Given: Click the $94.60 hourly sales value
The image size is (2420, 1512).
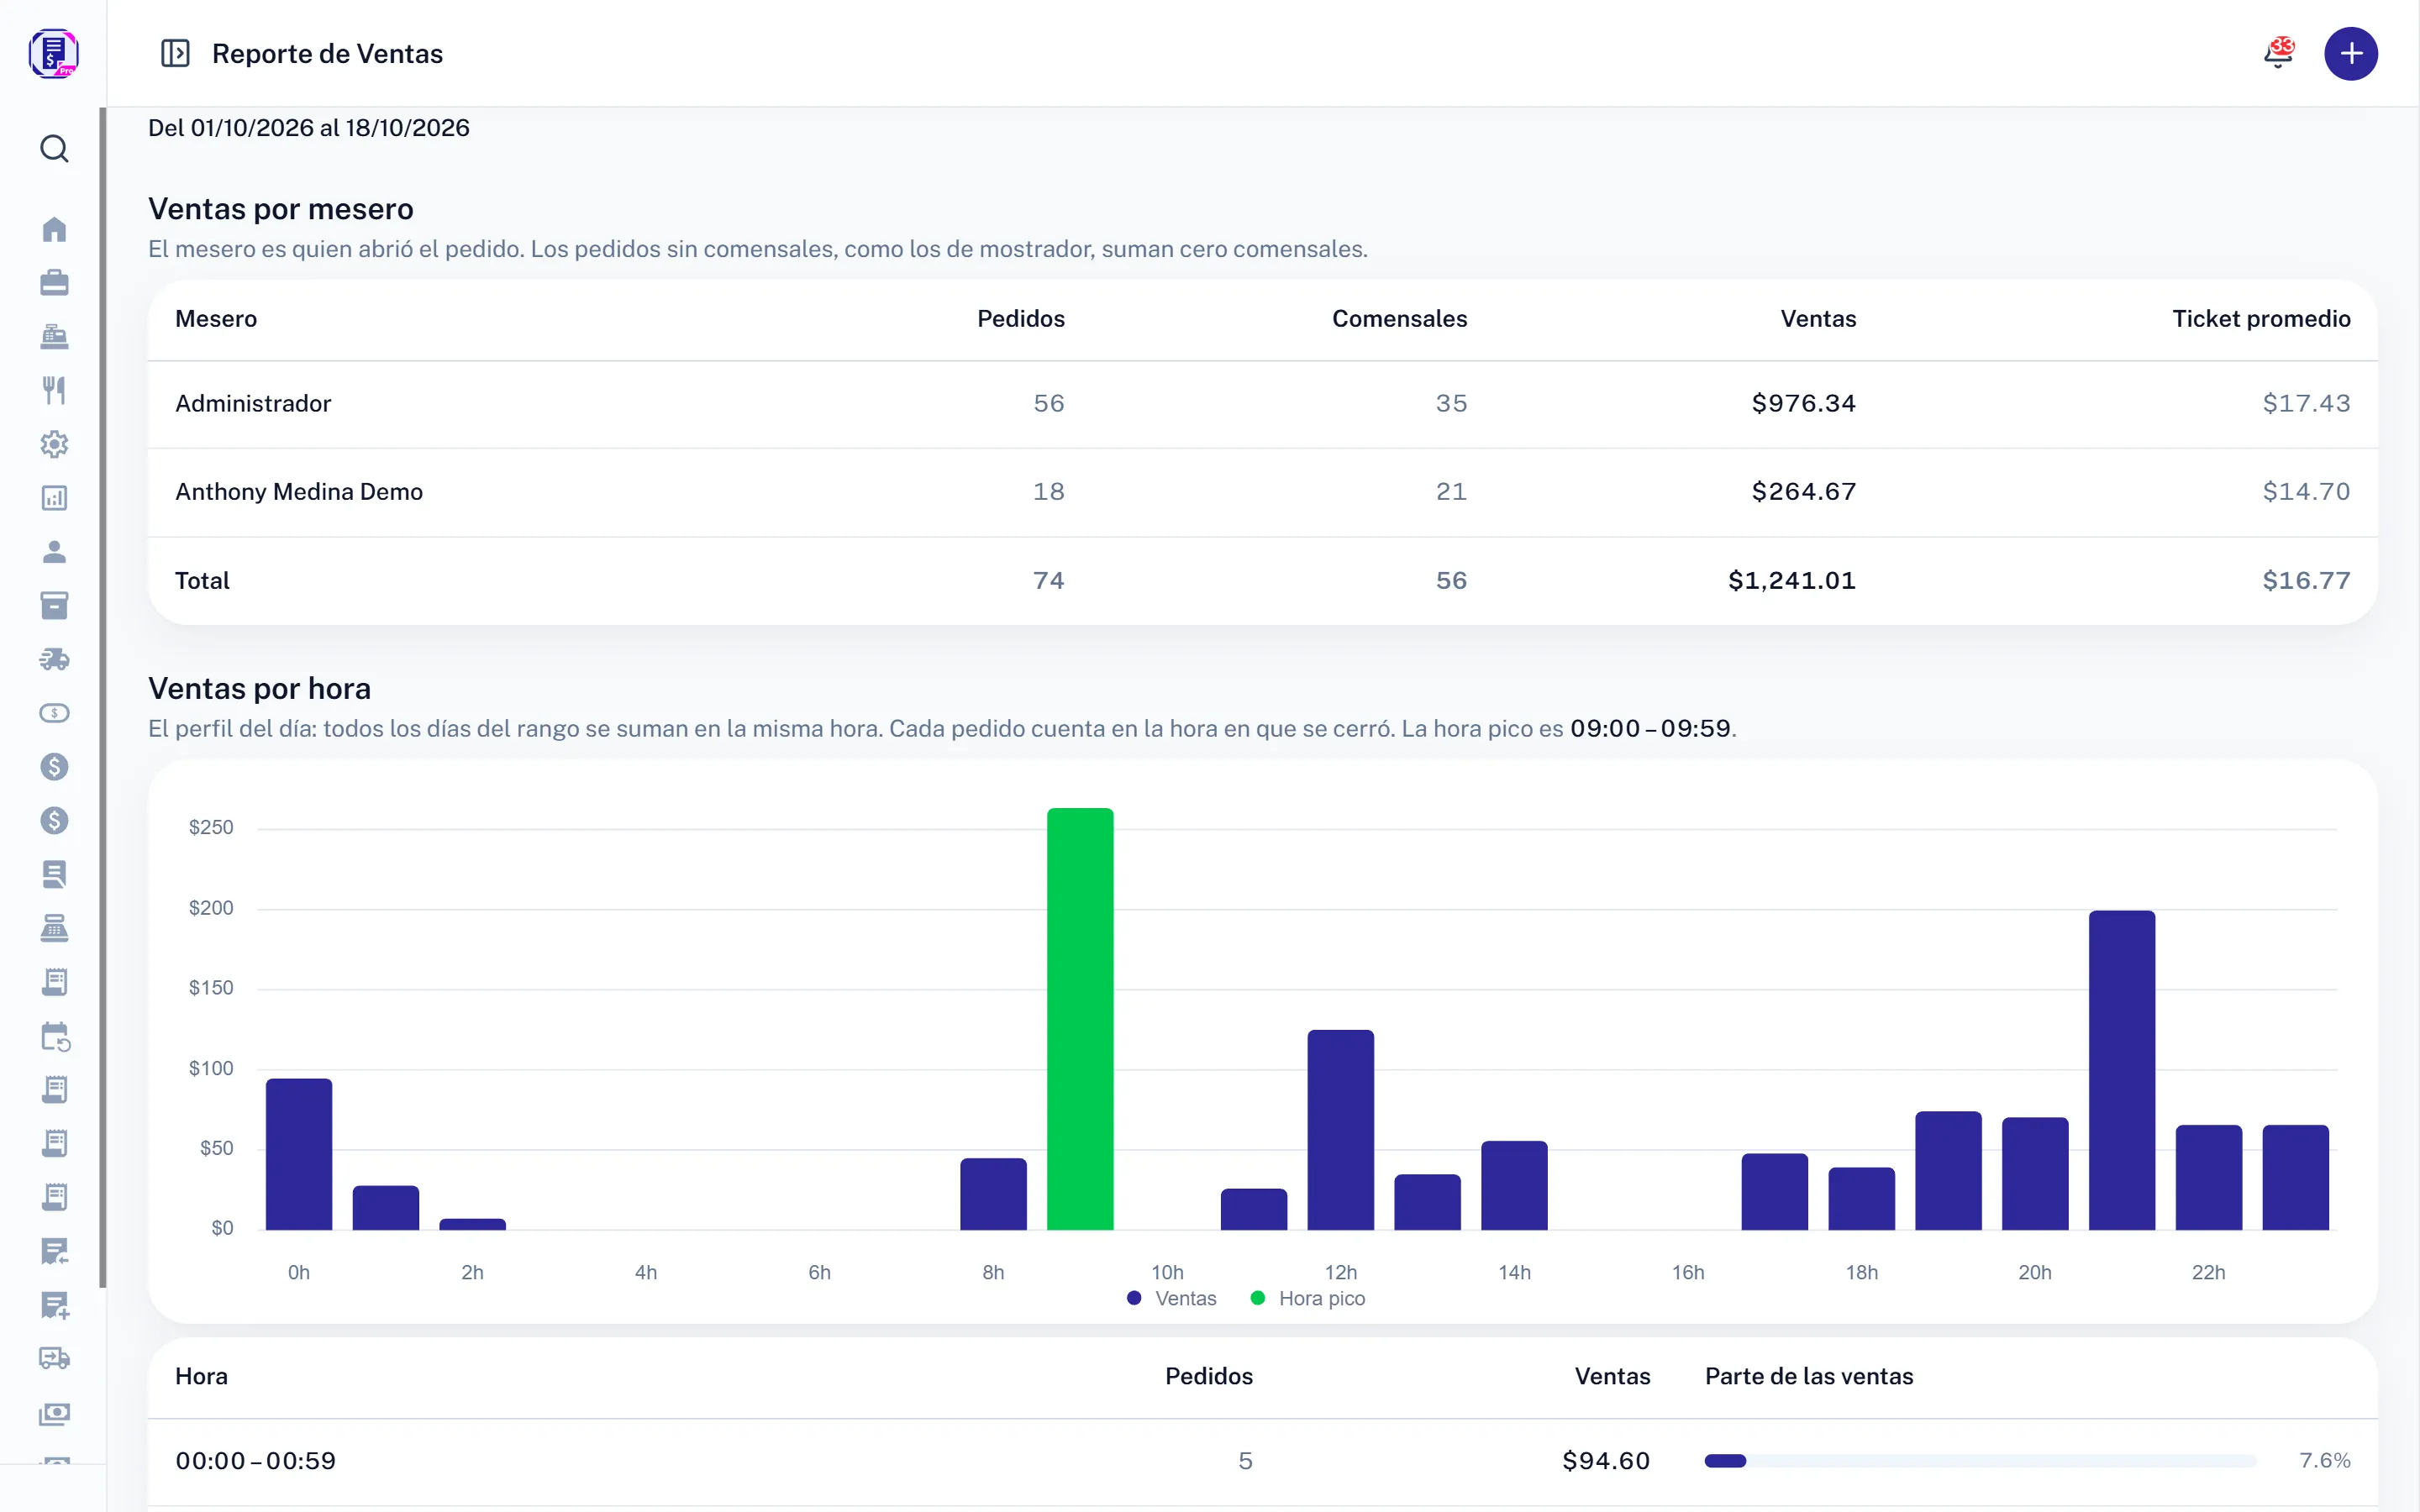Looking at the screenshot, I should coord(1606,1461).
